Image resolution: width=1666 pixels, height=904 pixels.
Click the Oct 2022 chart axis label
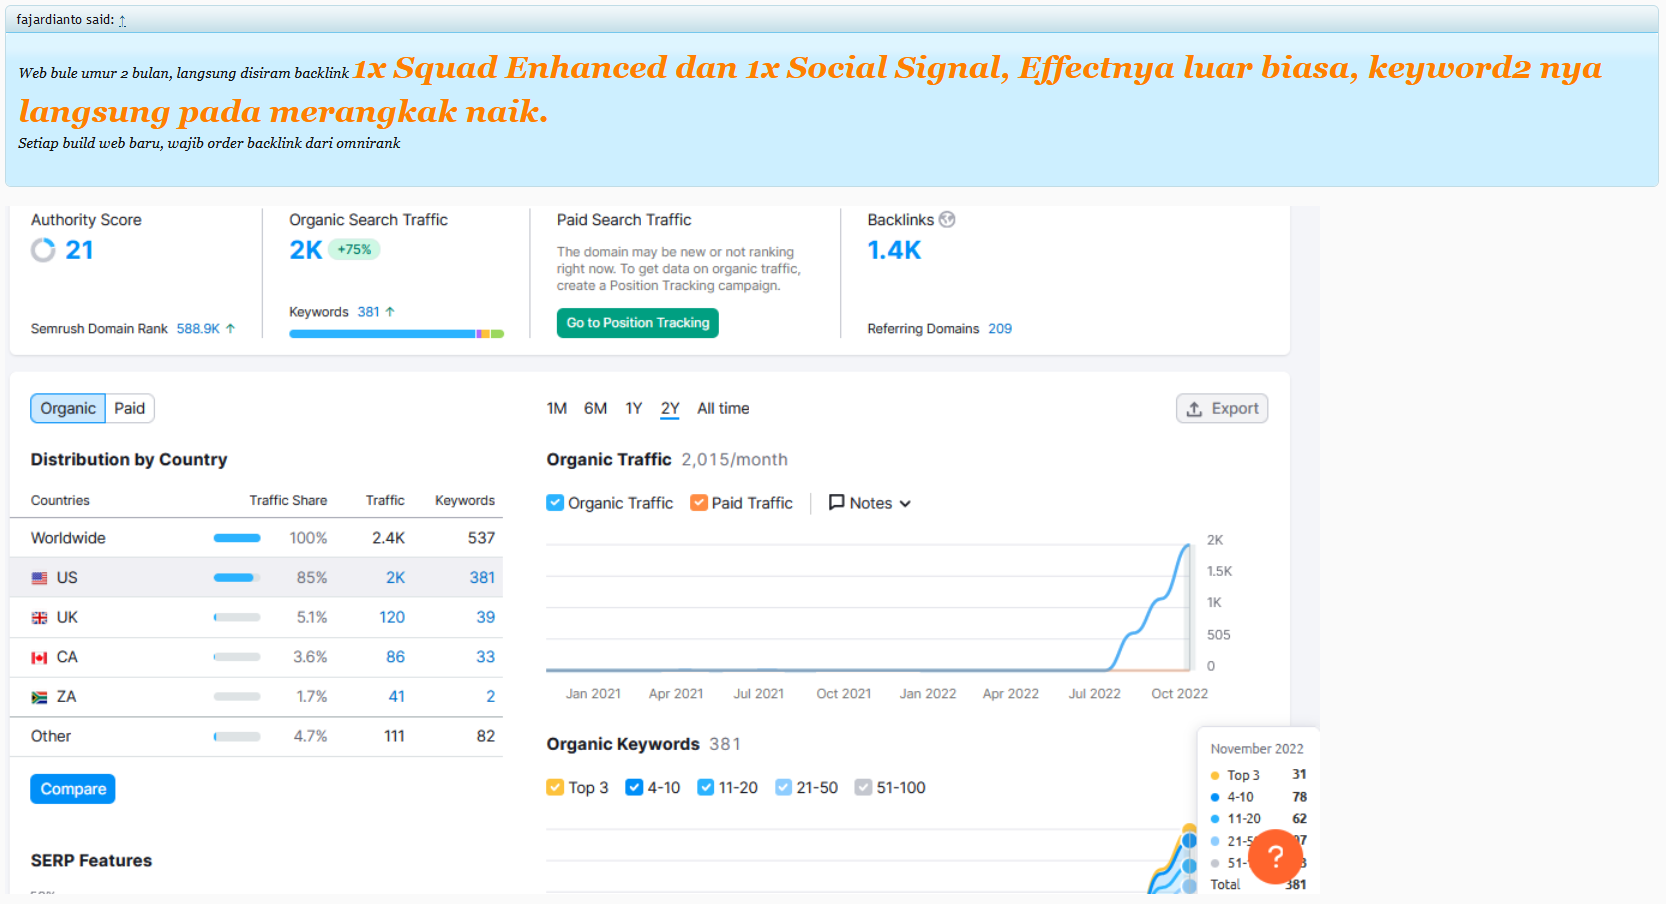click(x=1179, y=693)
